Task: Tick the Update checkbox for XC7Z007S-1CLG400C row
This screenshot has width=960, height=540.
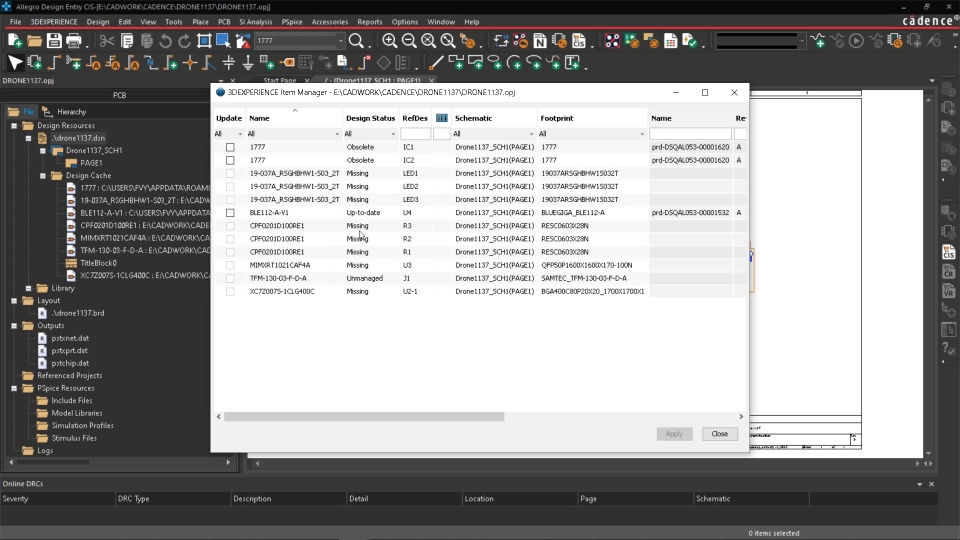Action: pos(230,292)
